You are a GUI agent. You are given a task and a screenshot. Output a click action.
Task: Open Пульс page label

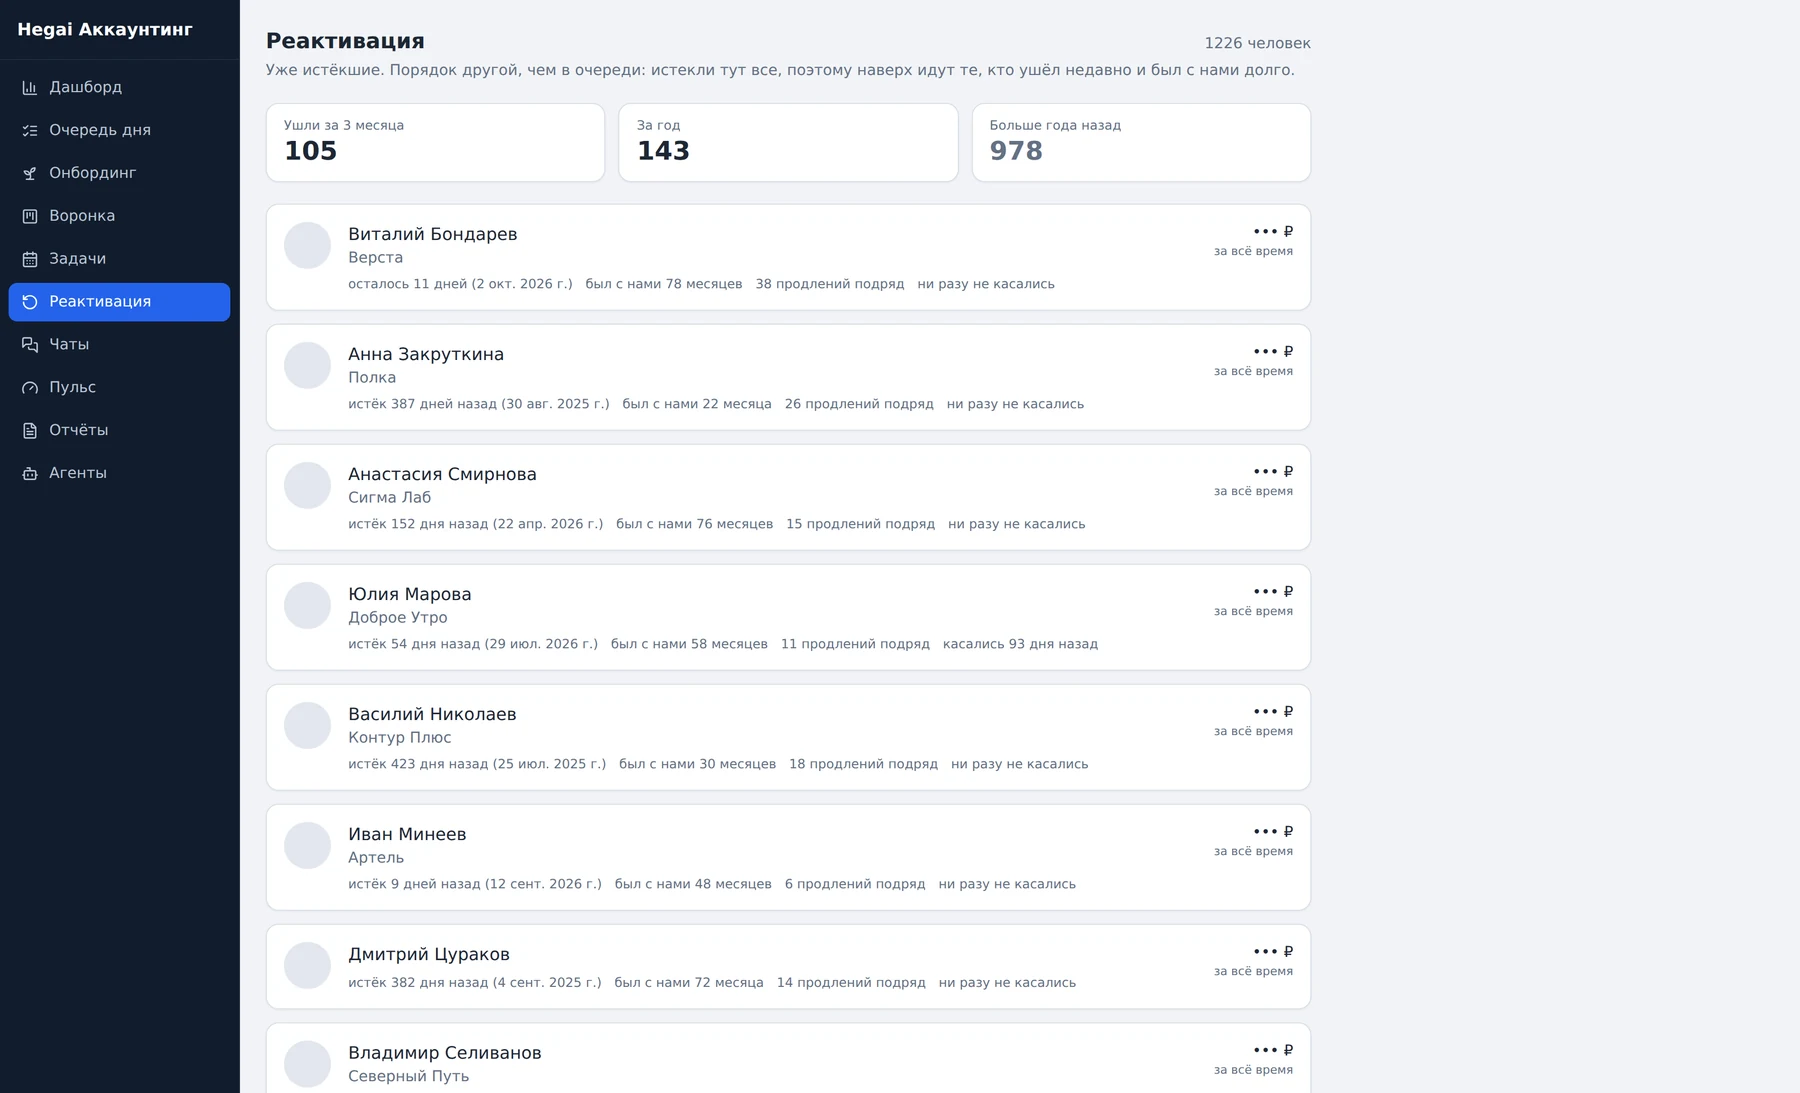[72, 387]
